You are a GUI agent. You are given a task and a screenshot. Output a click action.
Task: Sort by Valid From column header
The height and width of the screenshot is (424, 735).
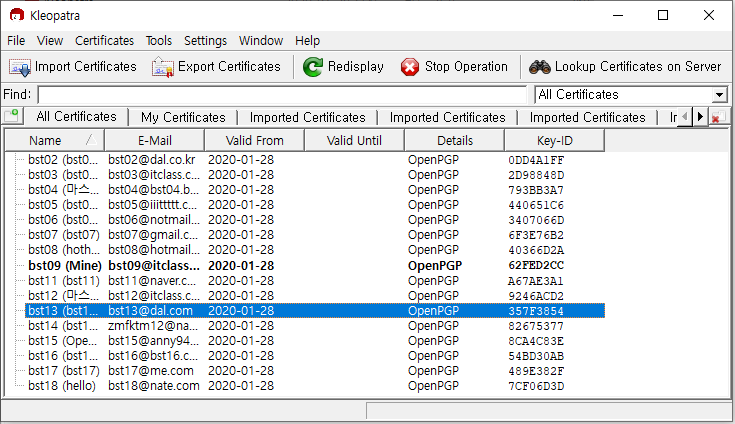255,141
